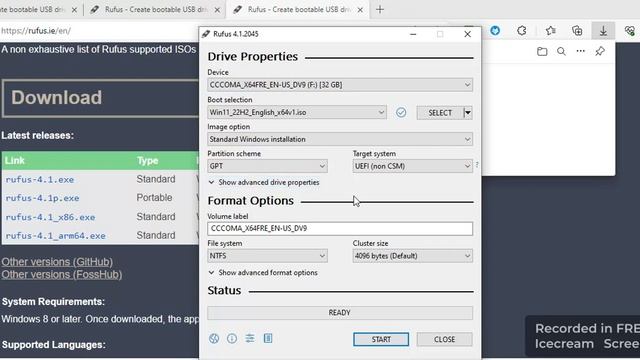Download rufus-4.1_x86.exe link
Viewport: 640px width, 360px height.
coord(50,217)
